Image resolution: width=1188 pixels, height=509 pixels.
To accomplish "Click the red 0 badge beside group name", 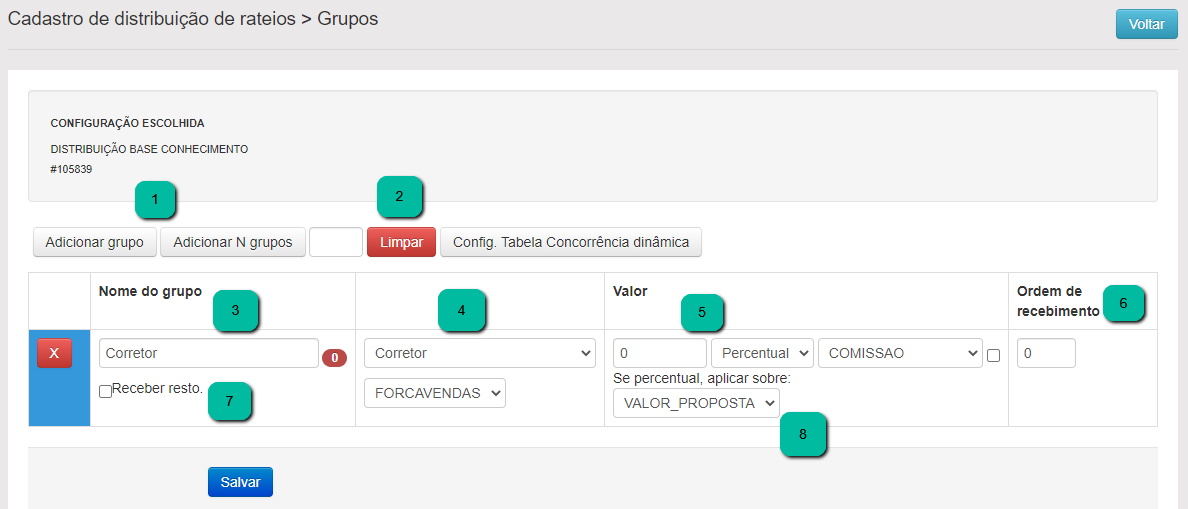I will point(334,357).
